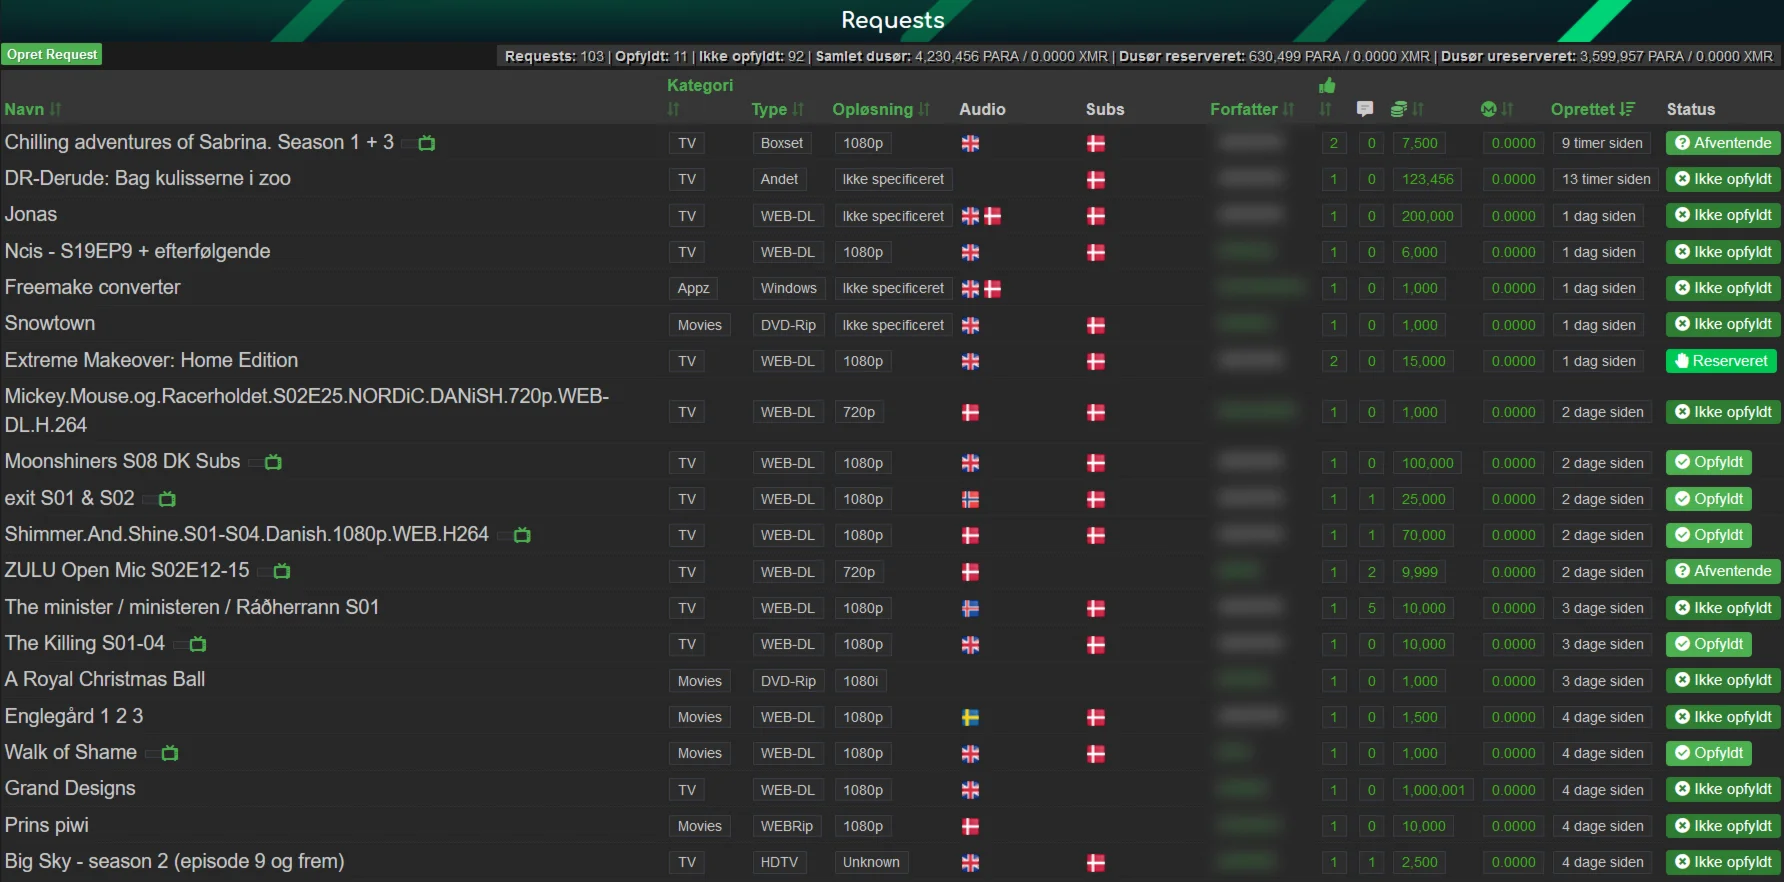Click the TV icon beside Walk of Shame
The height and width of the screenshot is (882, 1784).
click(170, 753)
